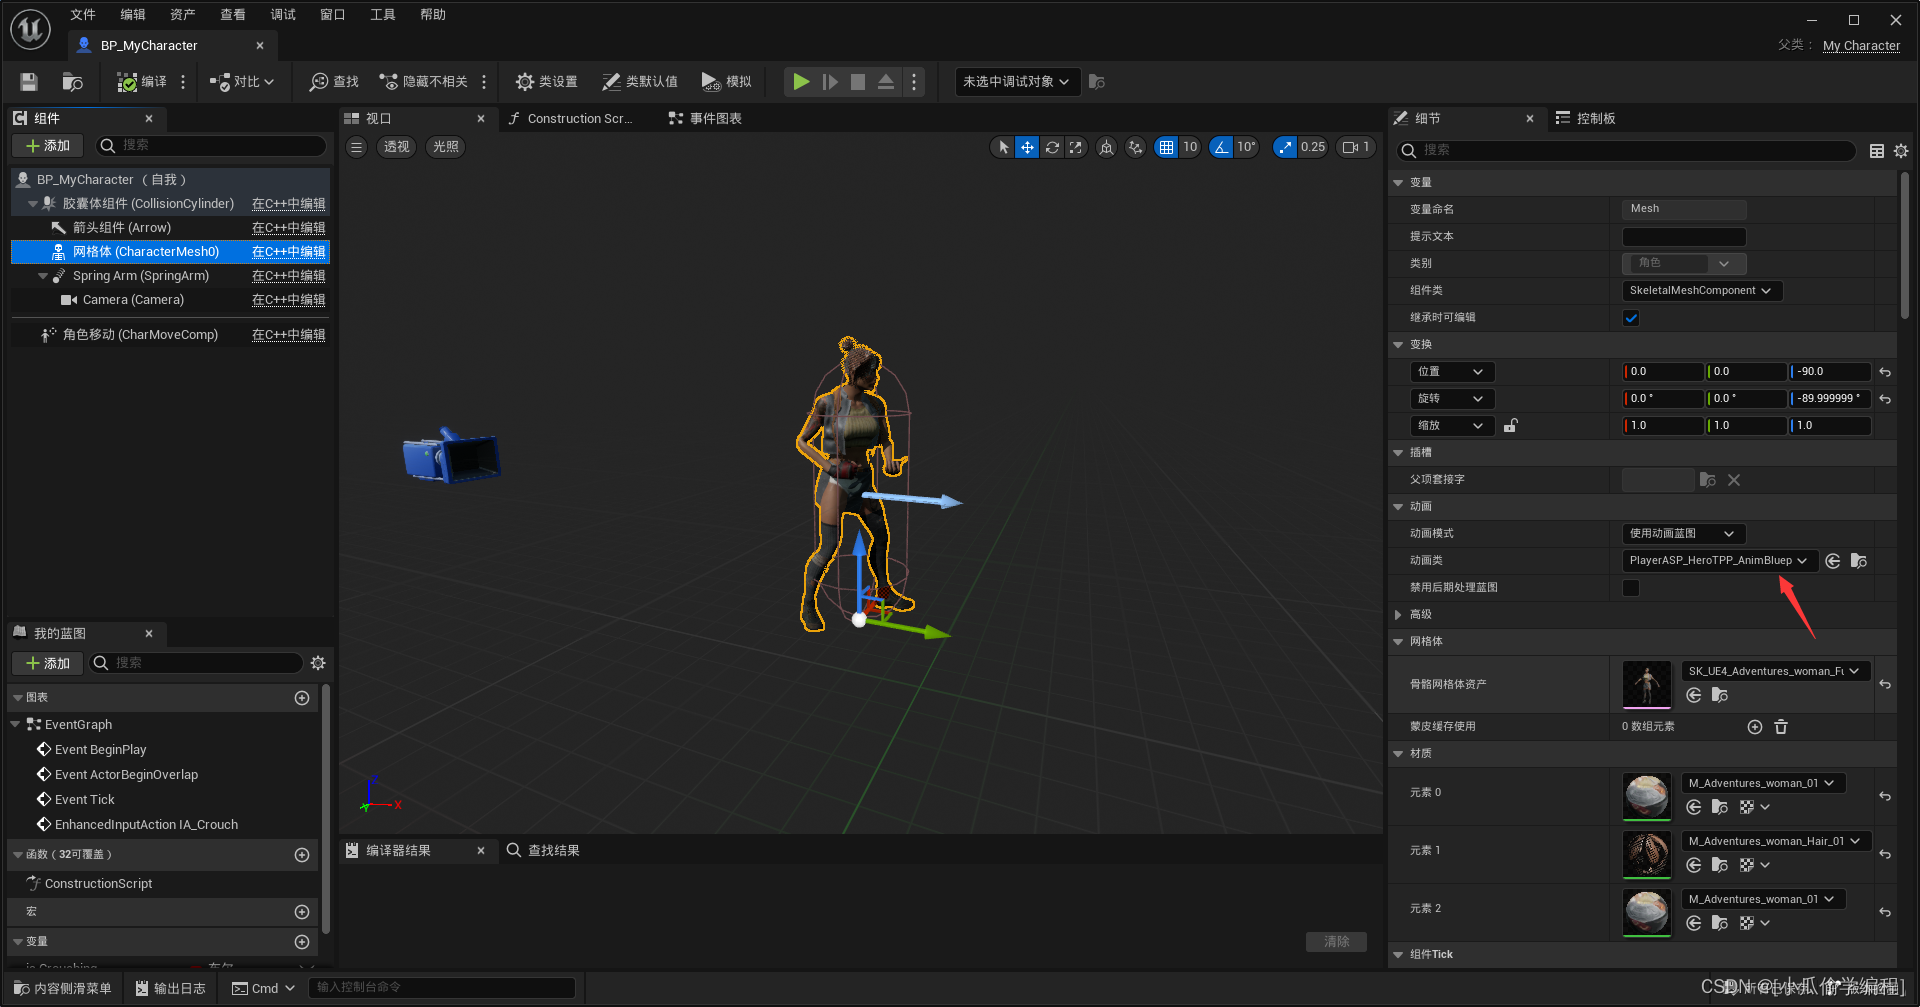Toggle world/local coordinate space icon

click(1106, 147)
